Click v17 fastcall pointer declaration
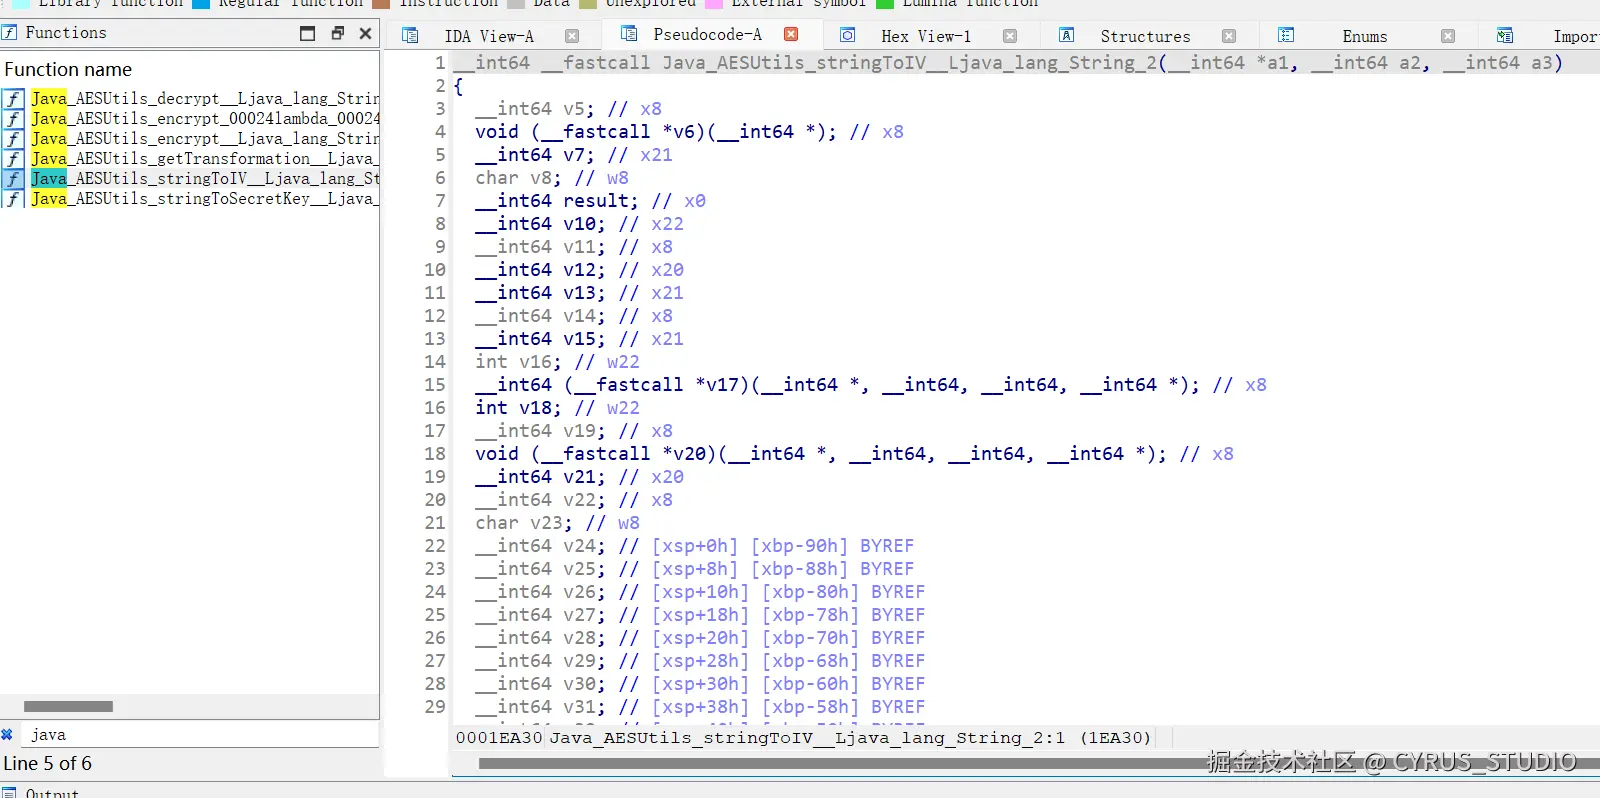The height and width of the screenshot is (798, 1600). [x=870, y=385]
